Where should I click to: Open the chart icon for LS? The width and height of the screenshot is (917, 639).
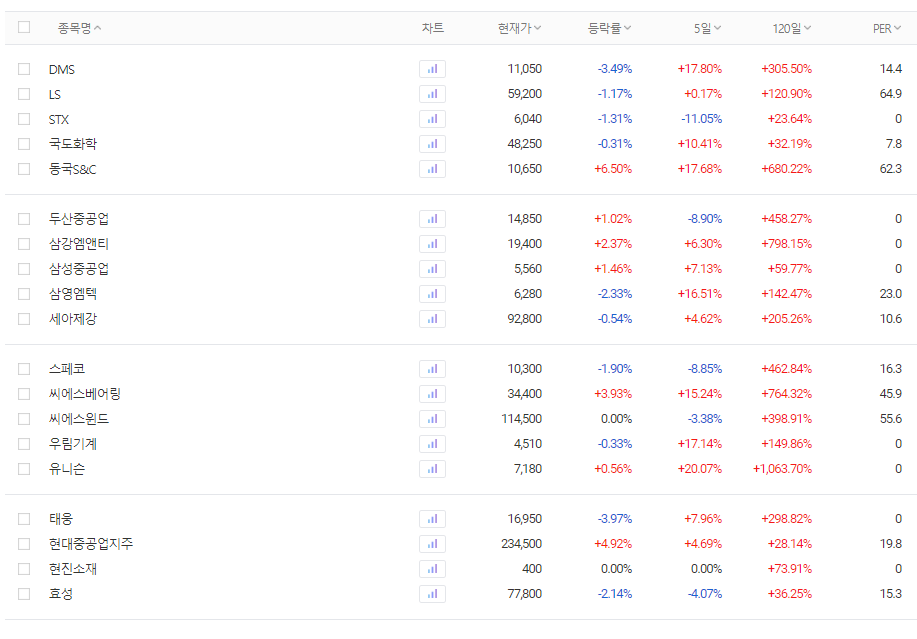pos(432,94)
